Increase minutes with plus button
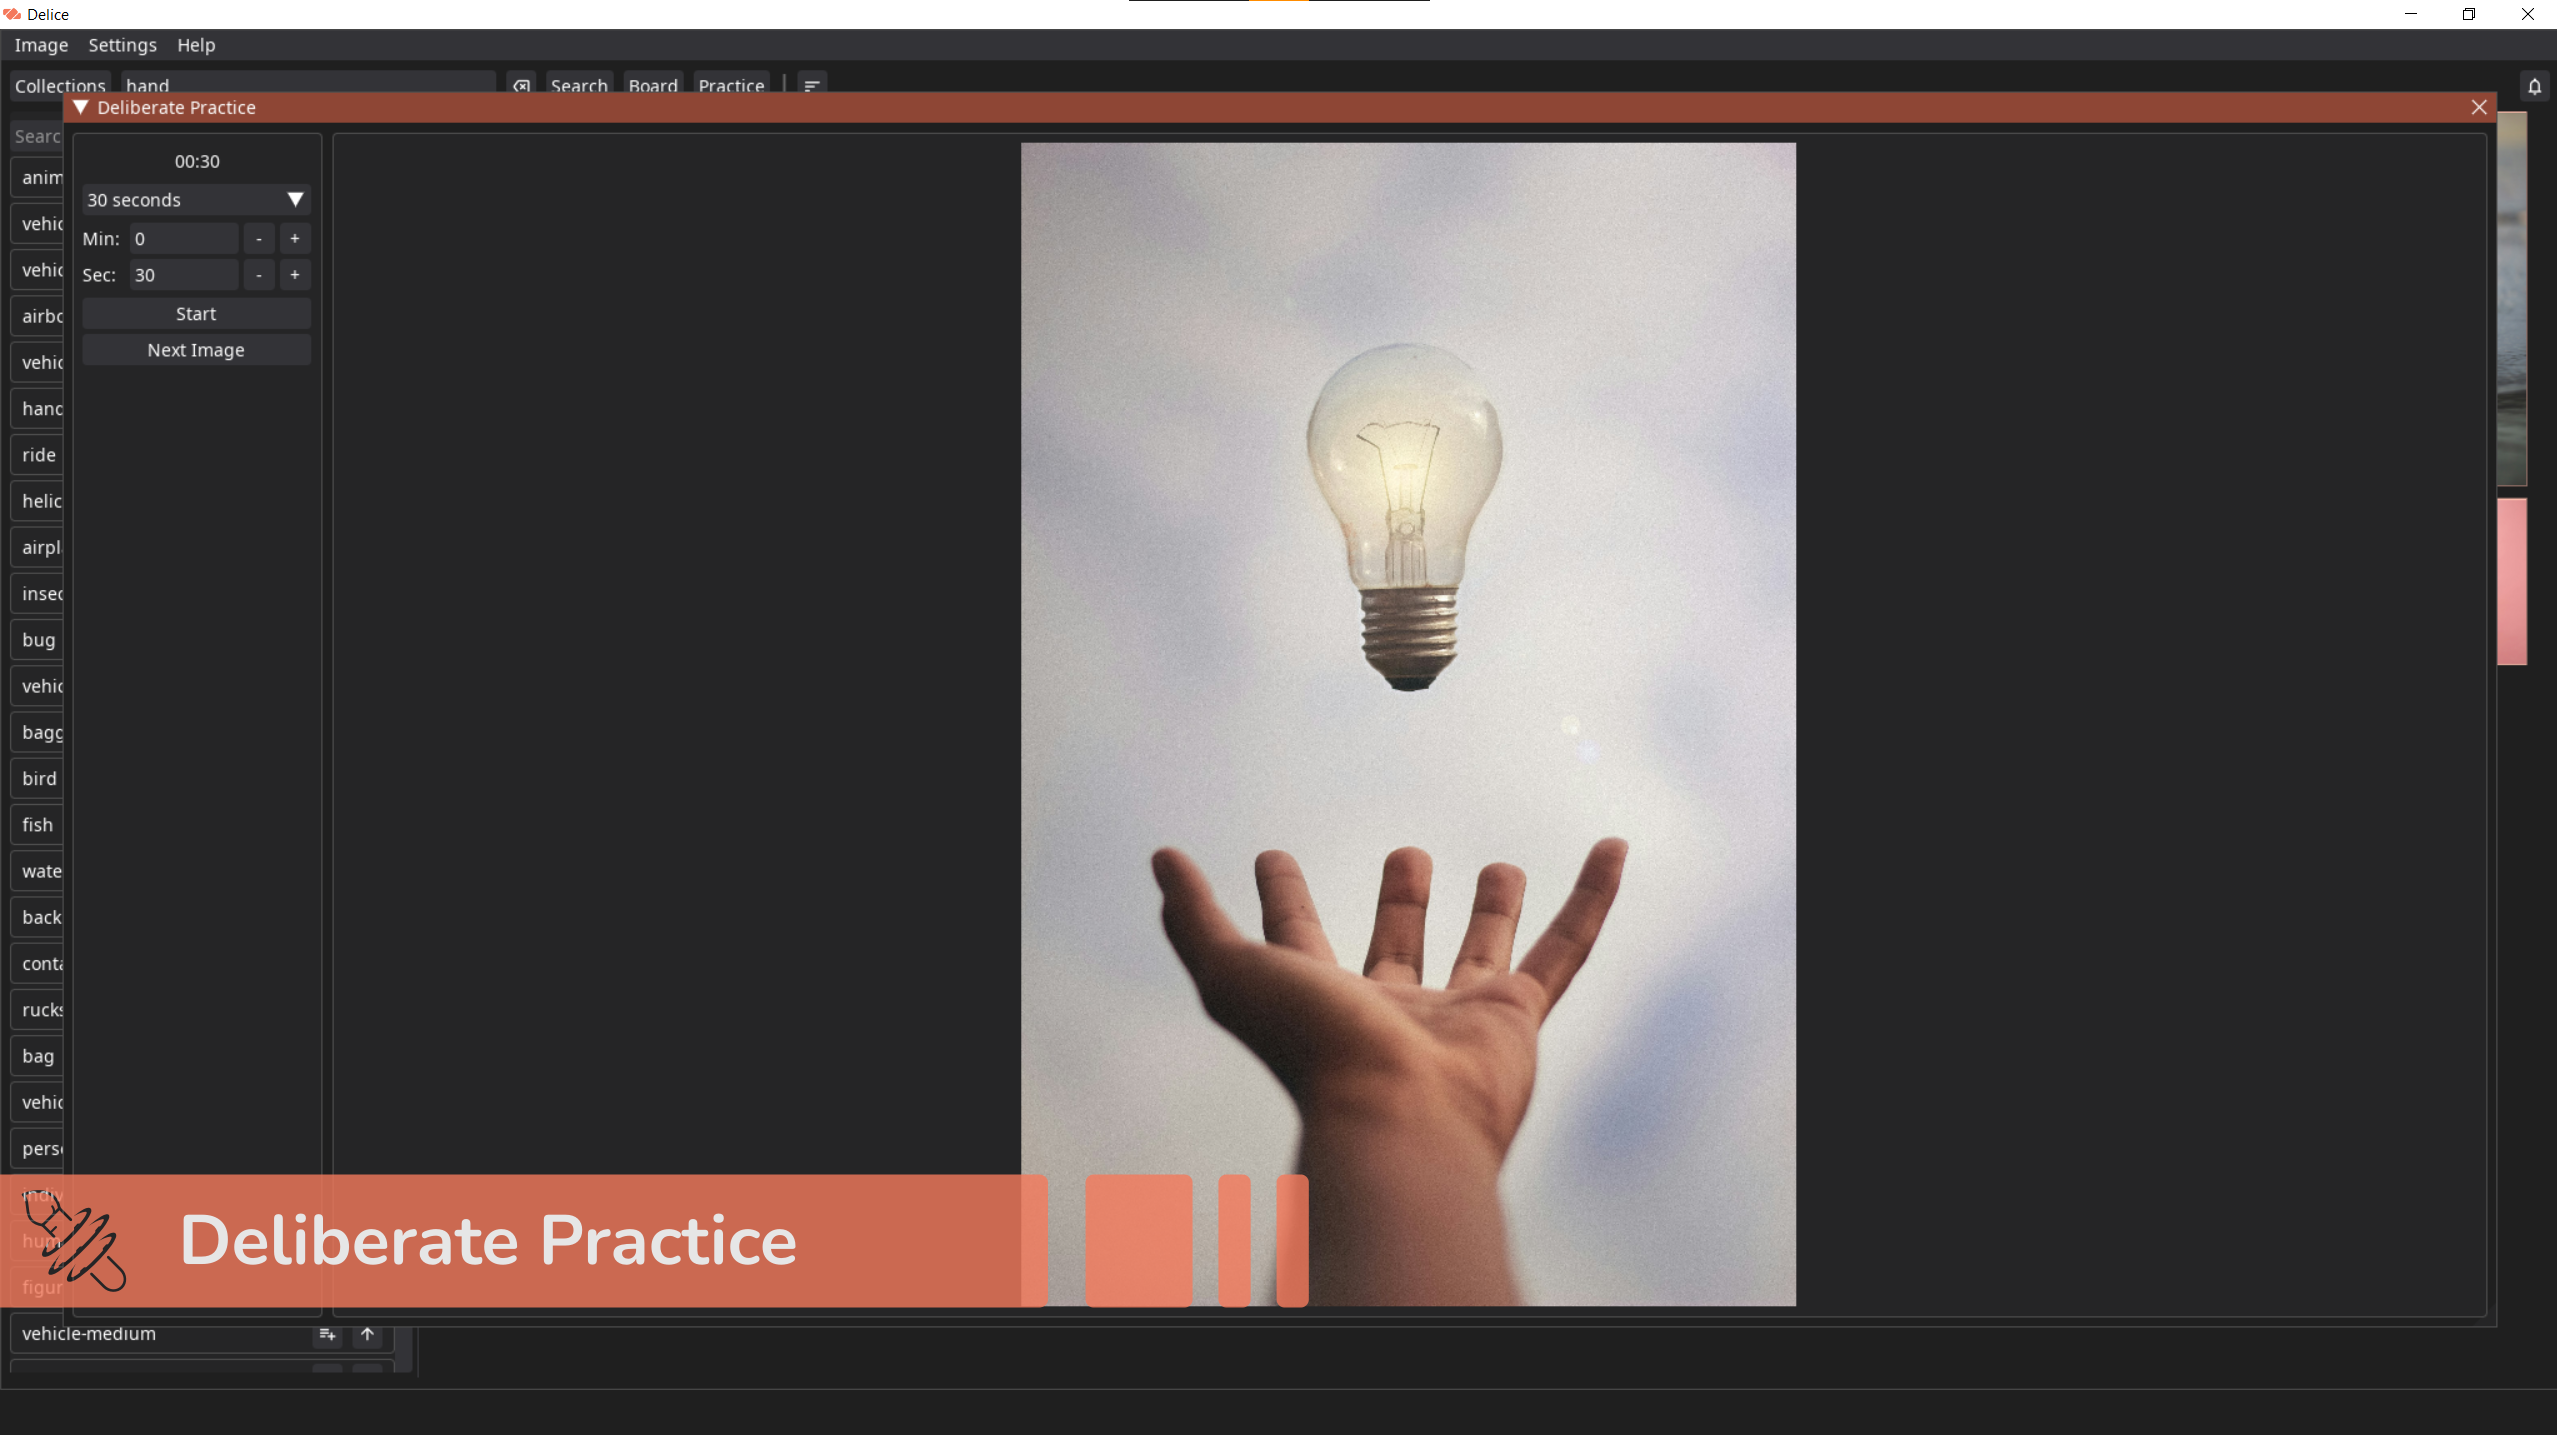 pyautogui.click(x=294, y=239)
